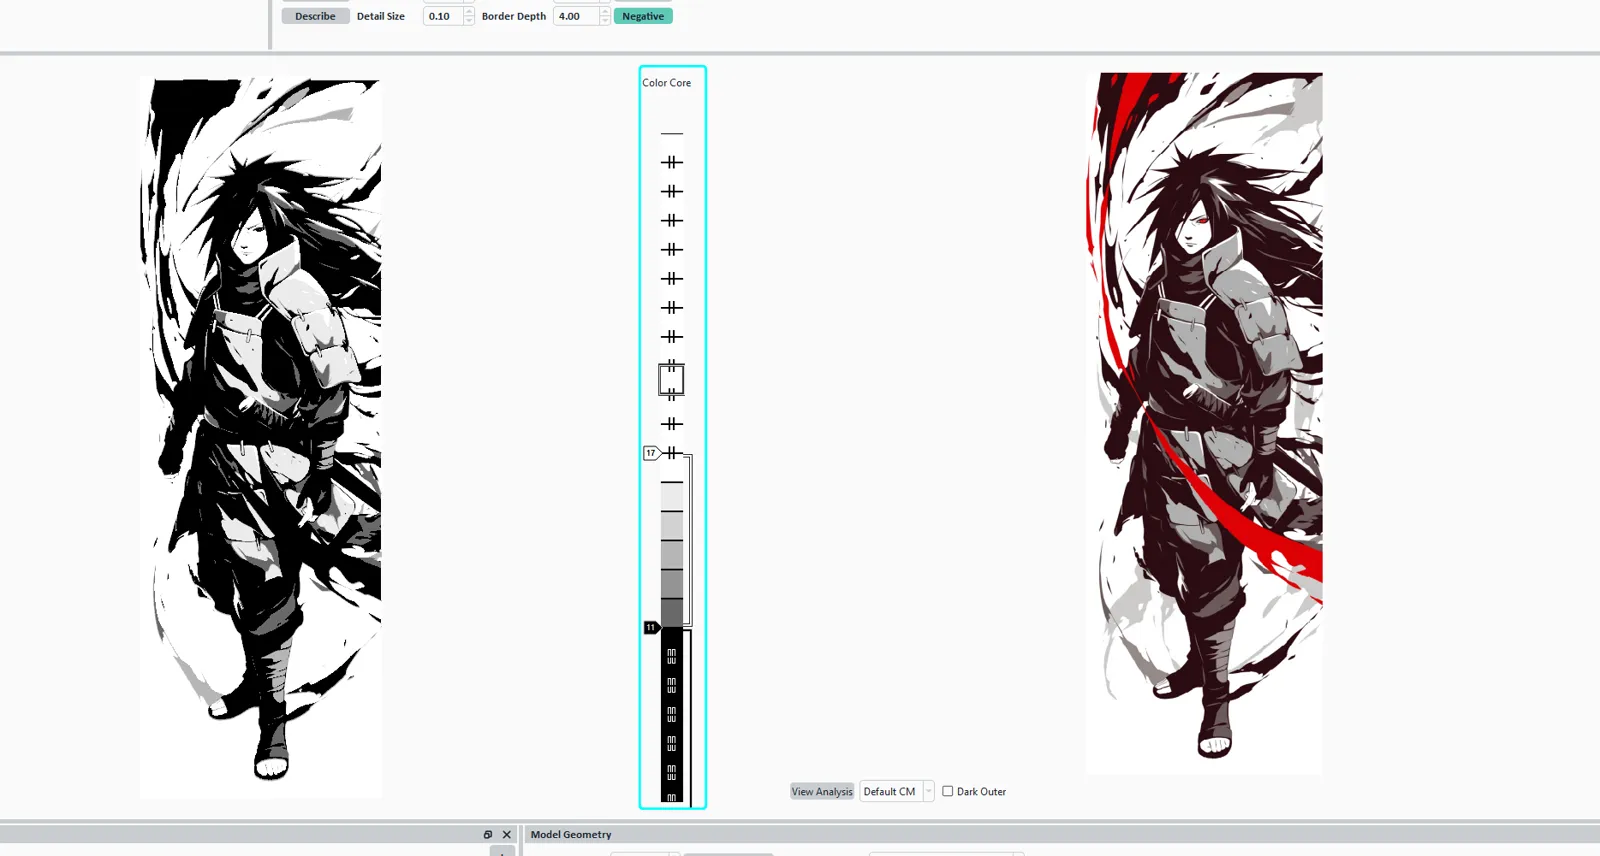Viewport: 1600px width, 856px height.
Task: Float the panel beside Model Geometry
Action: tap(488, 834)
